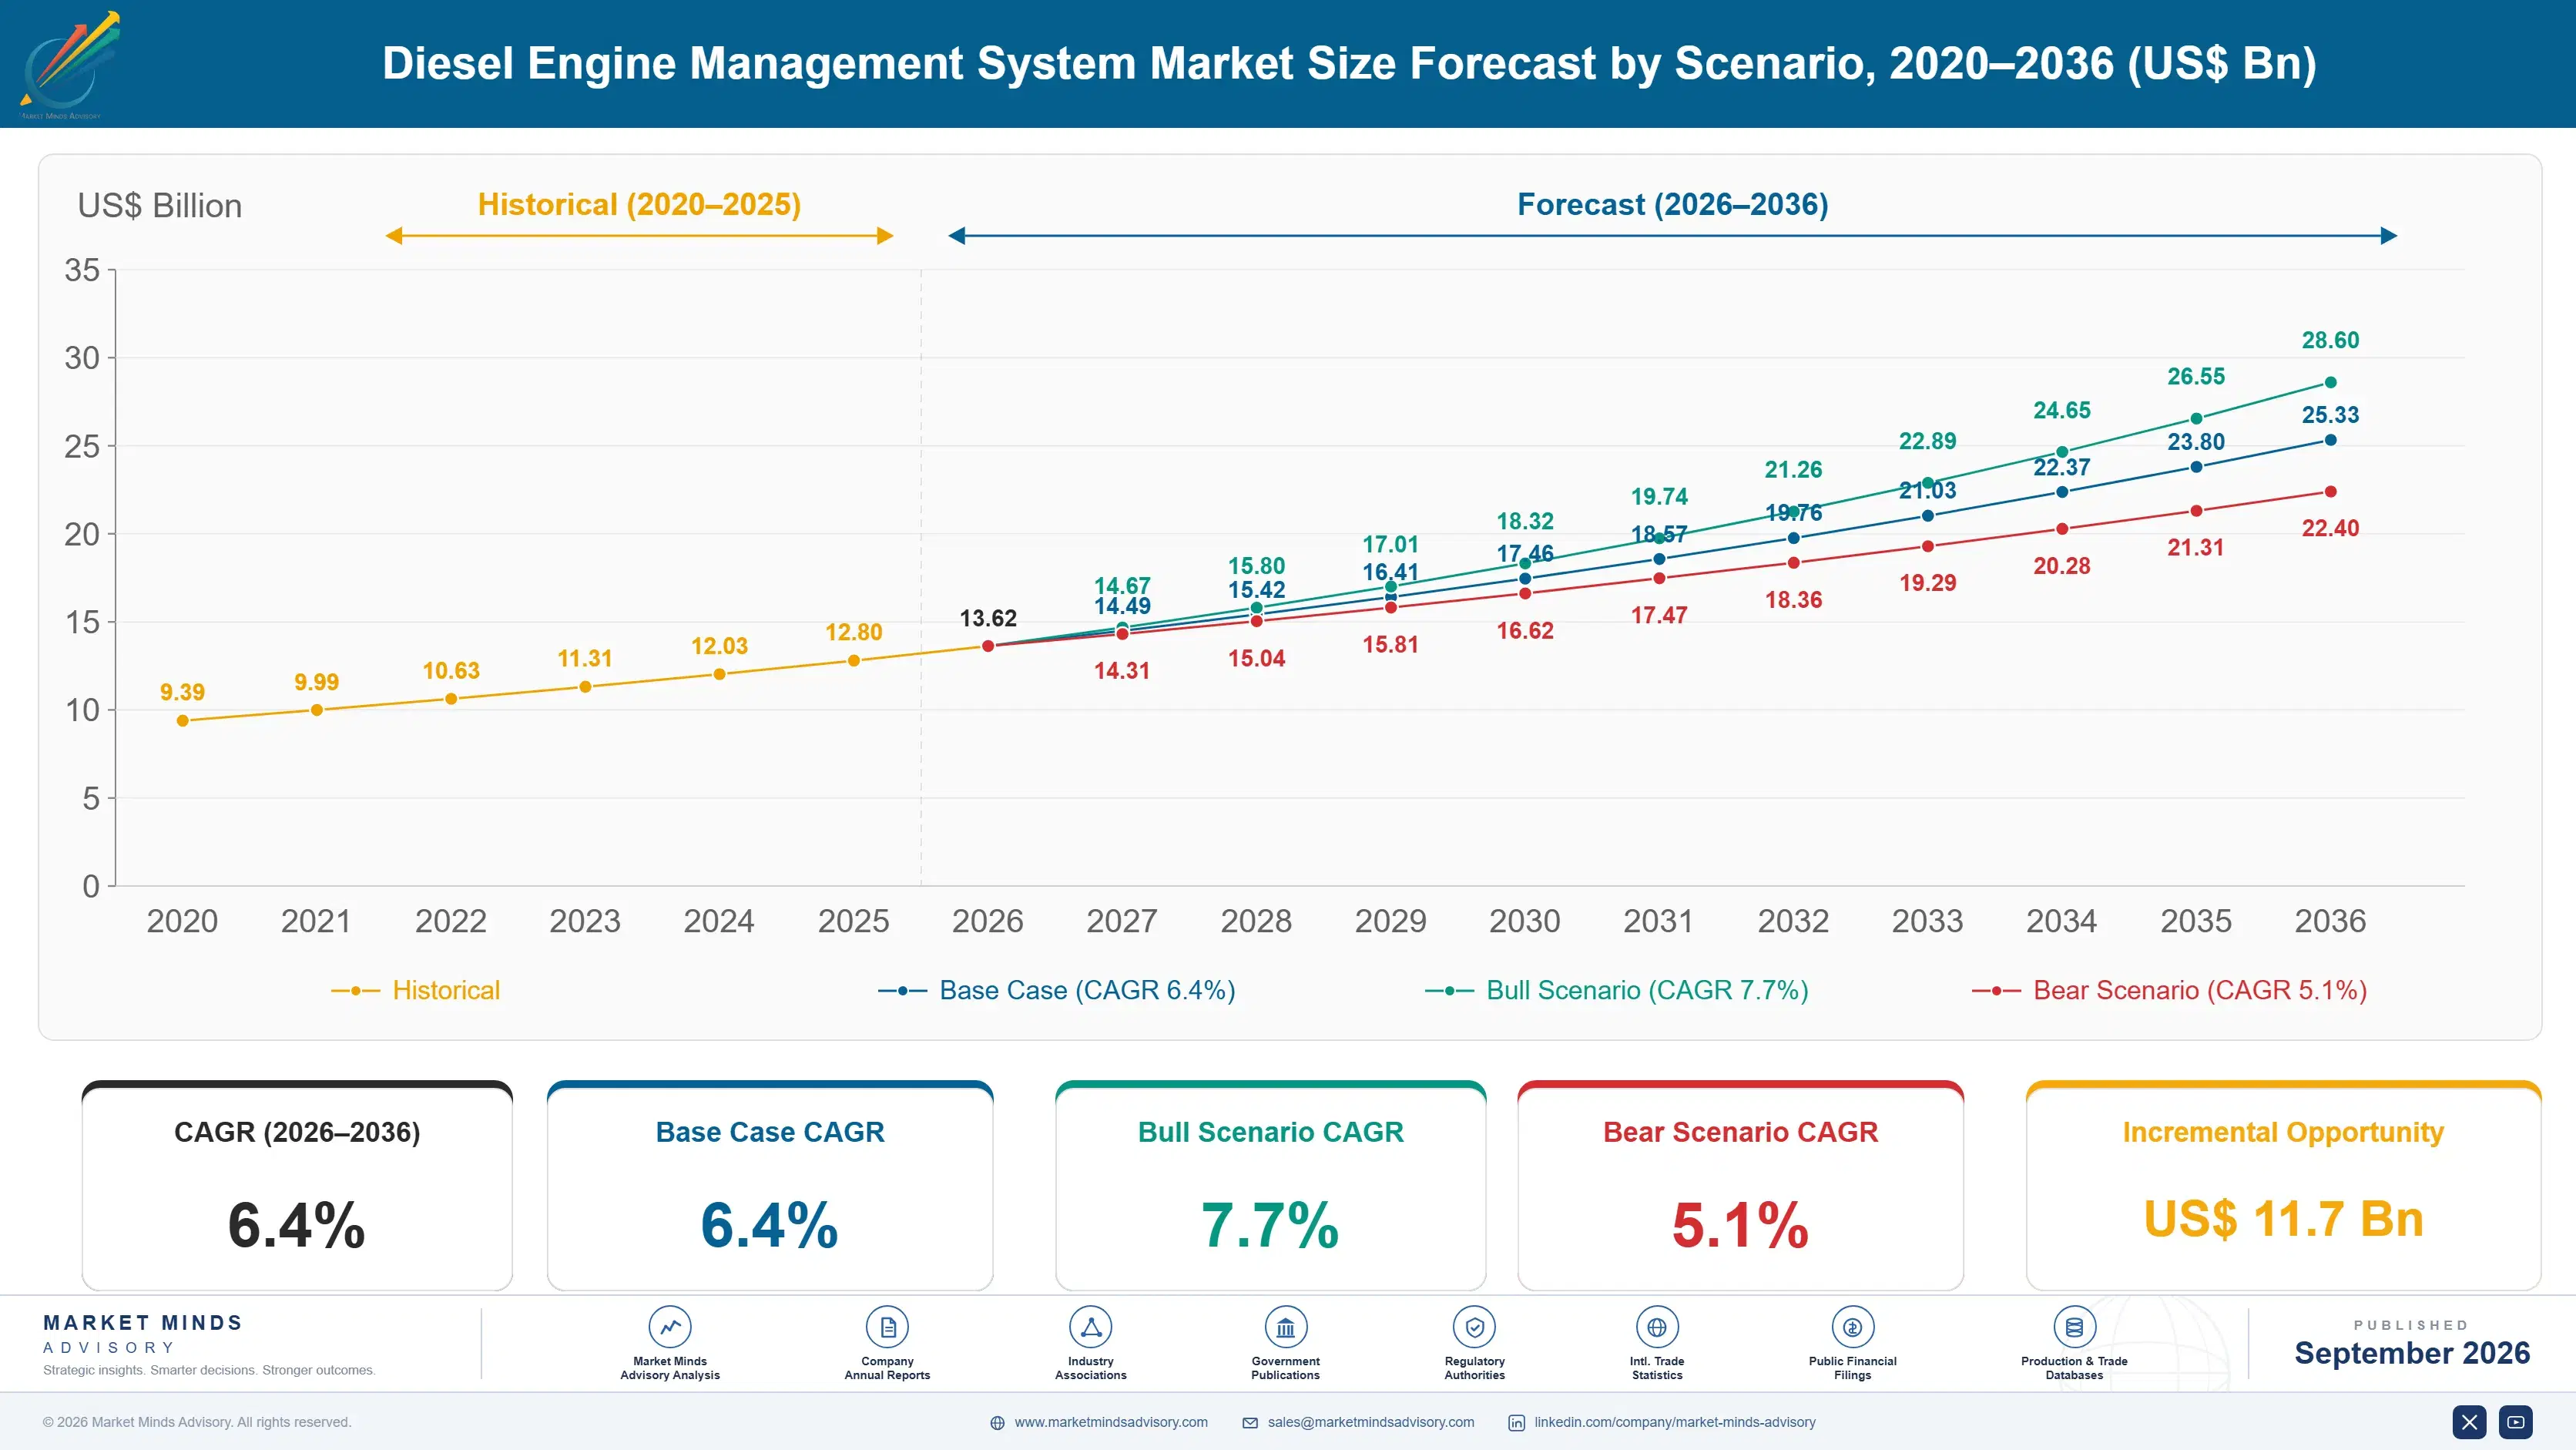
Task: Open linkedin.com/company/market-minds-advisory link
Action: point(1675,1422)
